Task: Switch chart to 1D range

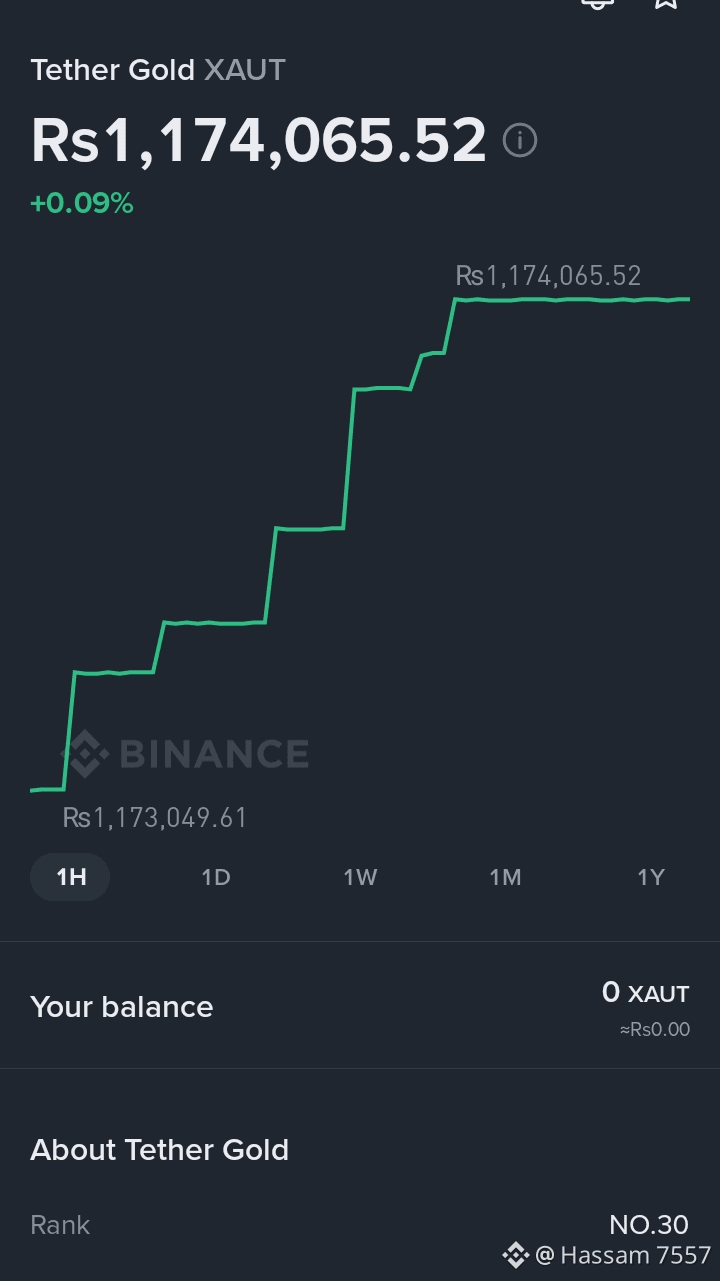Action: pyautogui.click(x=216, y=877)
